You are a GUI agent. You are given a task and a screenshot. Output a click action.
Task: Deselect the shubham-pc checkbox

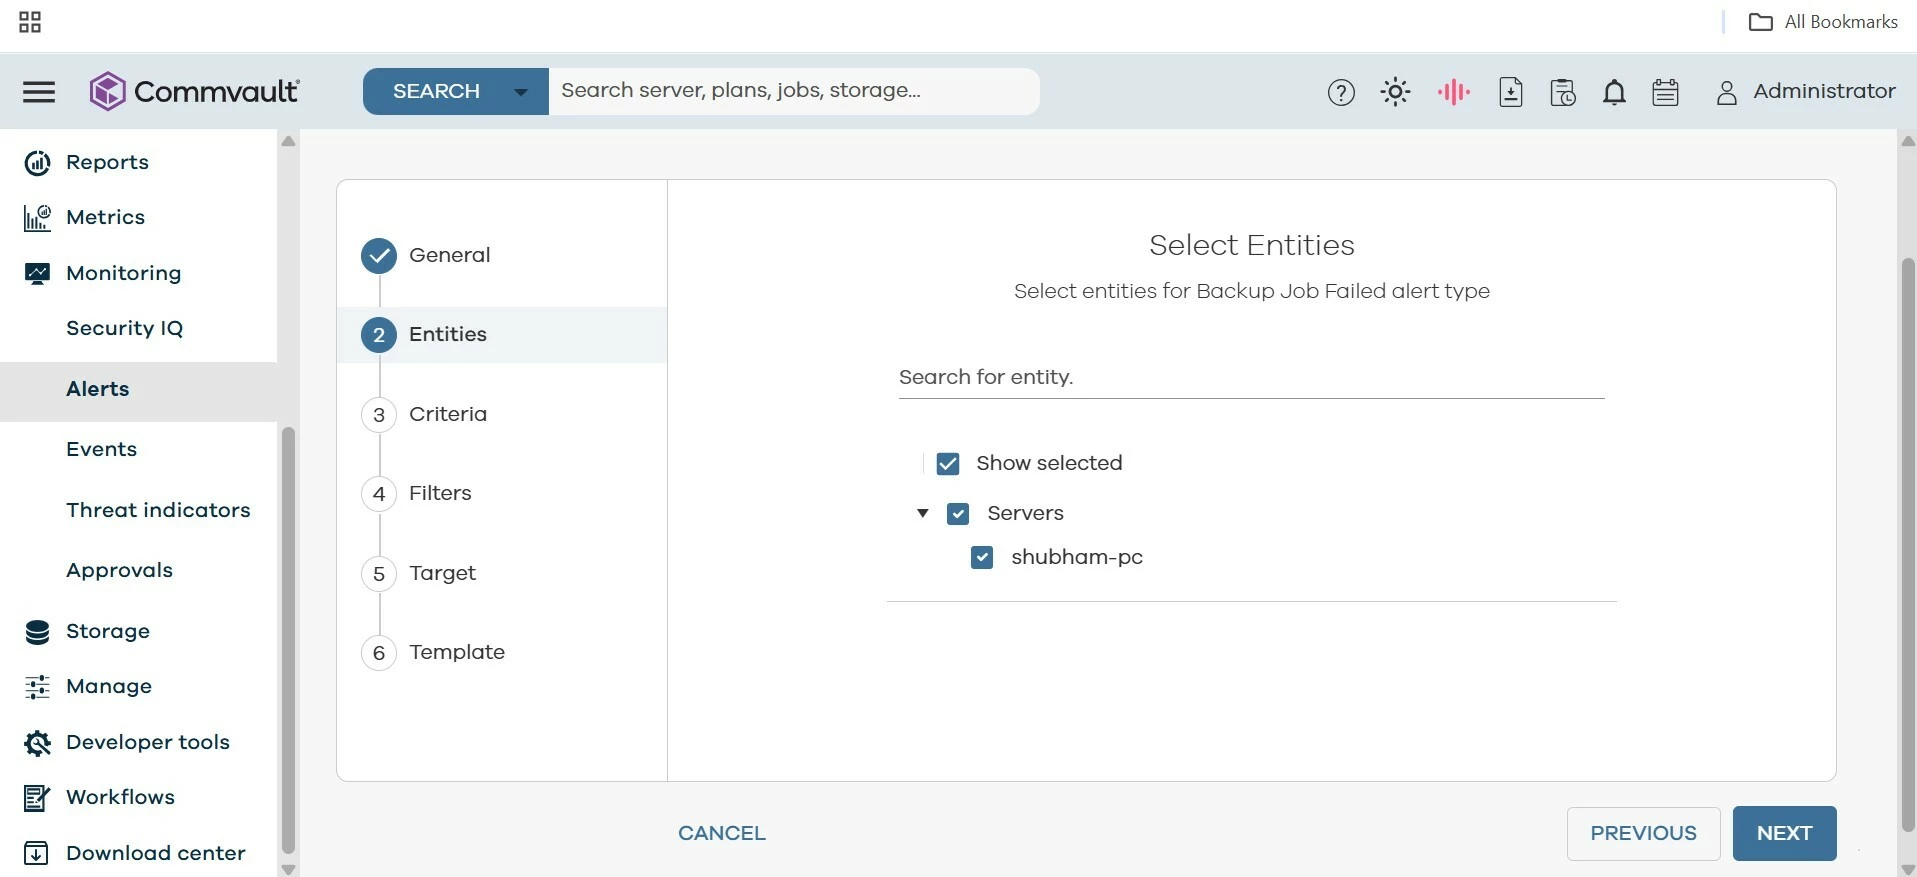point(982,558)
